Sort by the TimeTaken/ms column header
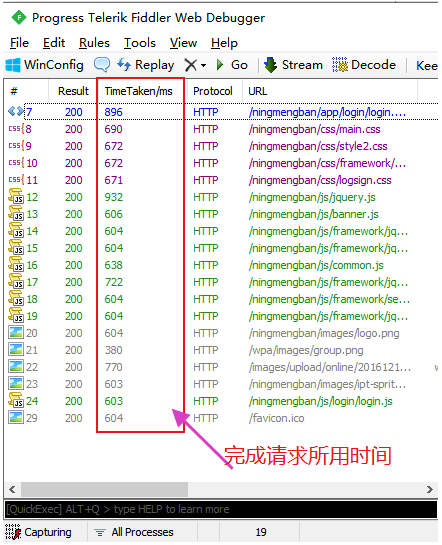Screen dimensions: 442x545 point(139,91)
